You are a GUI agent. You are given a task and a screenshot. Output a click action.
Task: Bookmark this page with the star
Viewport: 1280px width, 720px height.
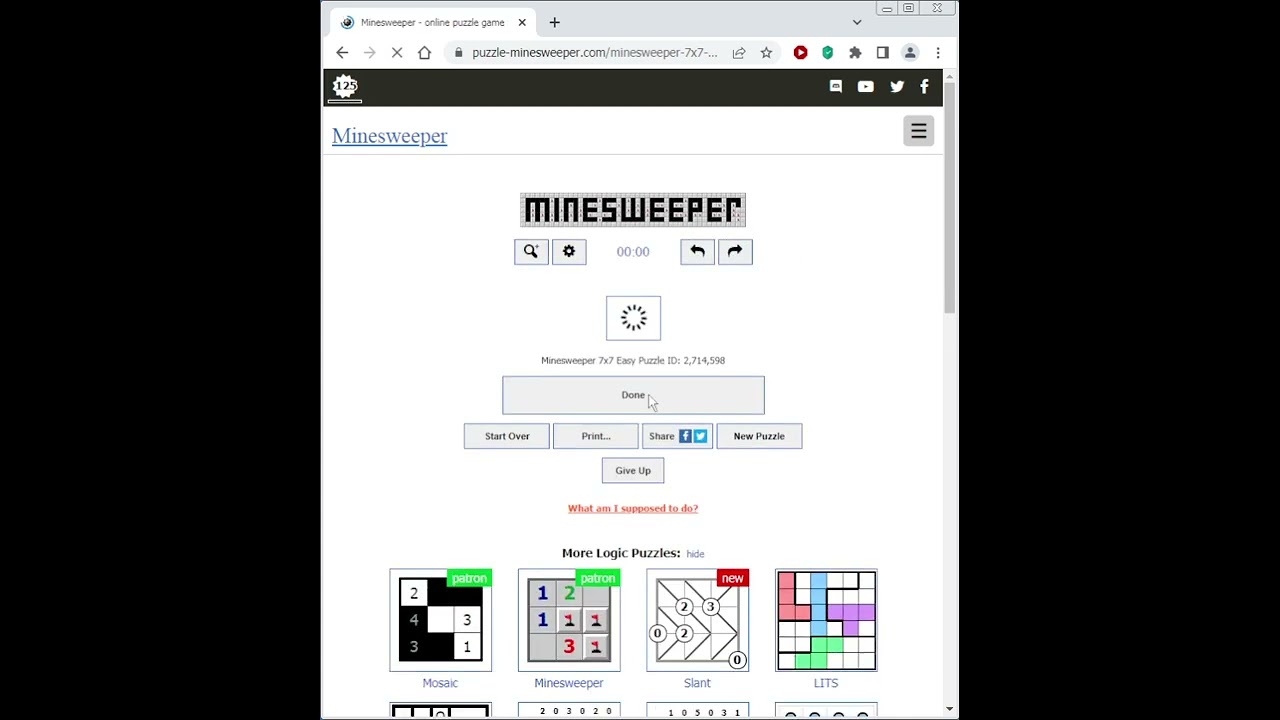point(766,52)
